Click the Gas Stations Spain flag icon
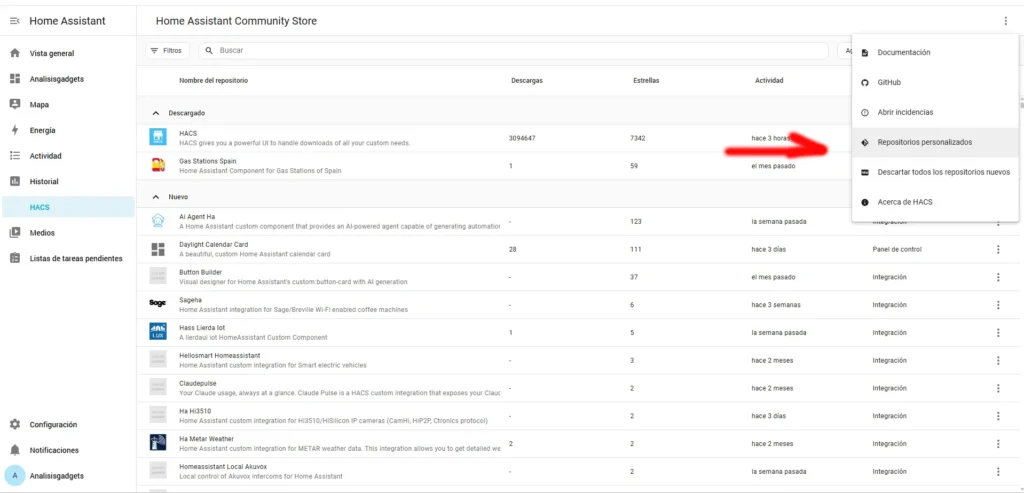This screenshot has width=1024, height=493. [x=157, y=165]
